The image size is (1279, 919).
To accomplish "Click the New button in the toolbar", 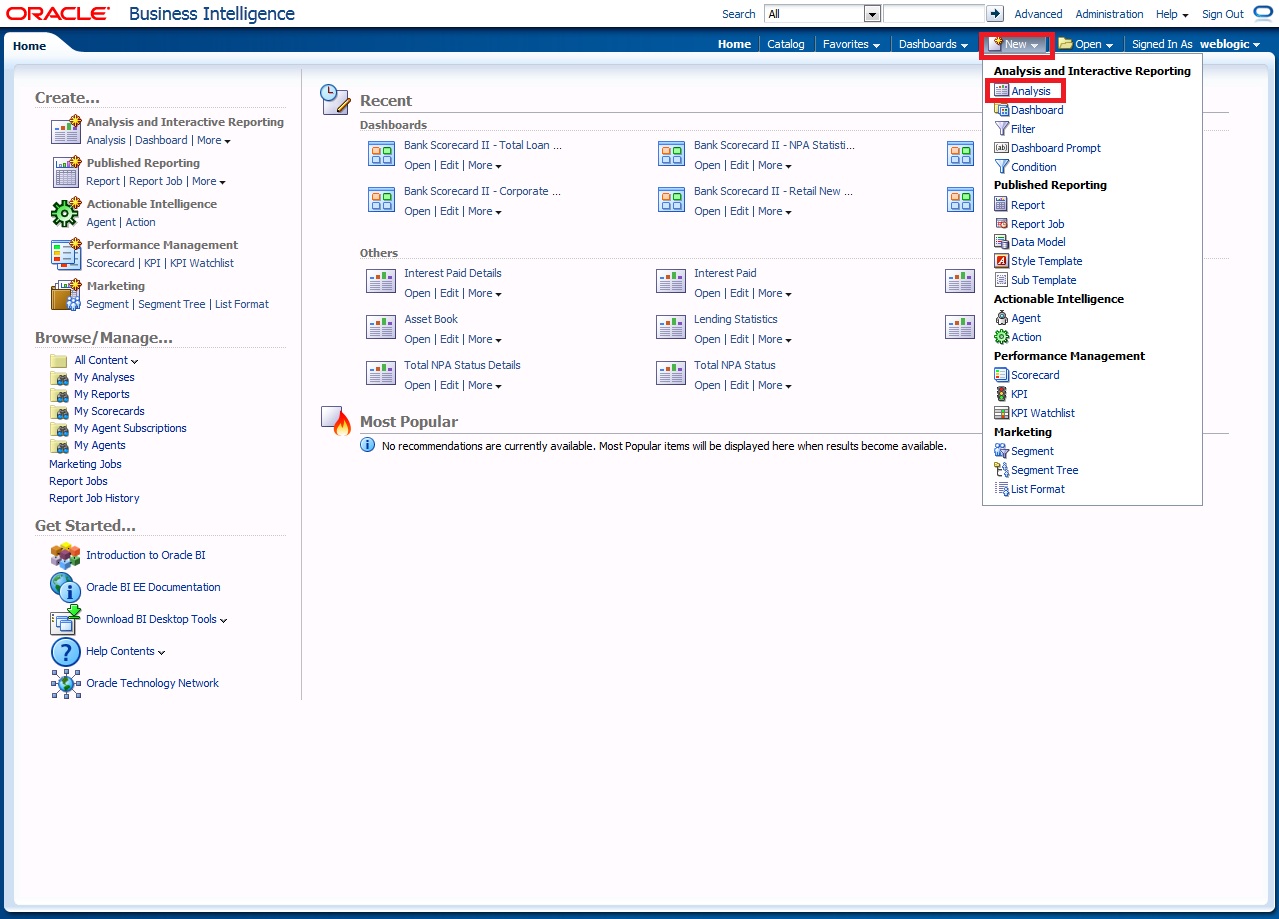I will (x=1016, y=44).
